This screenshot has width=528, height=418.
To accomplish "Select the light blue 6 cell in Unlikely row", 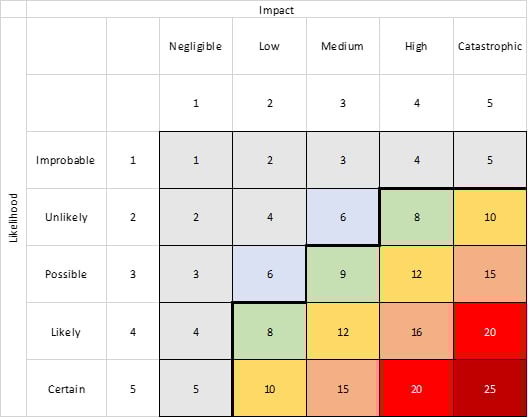I will (343, 217).
